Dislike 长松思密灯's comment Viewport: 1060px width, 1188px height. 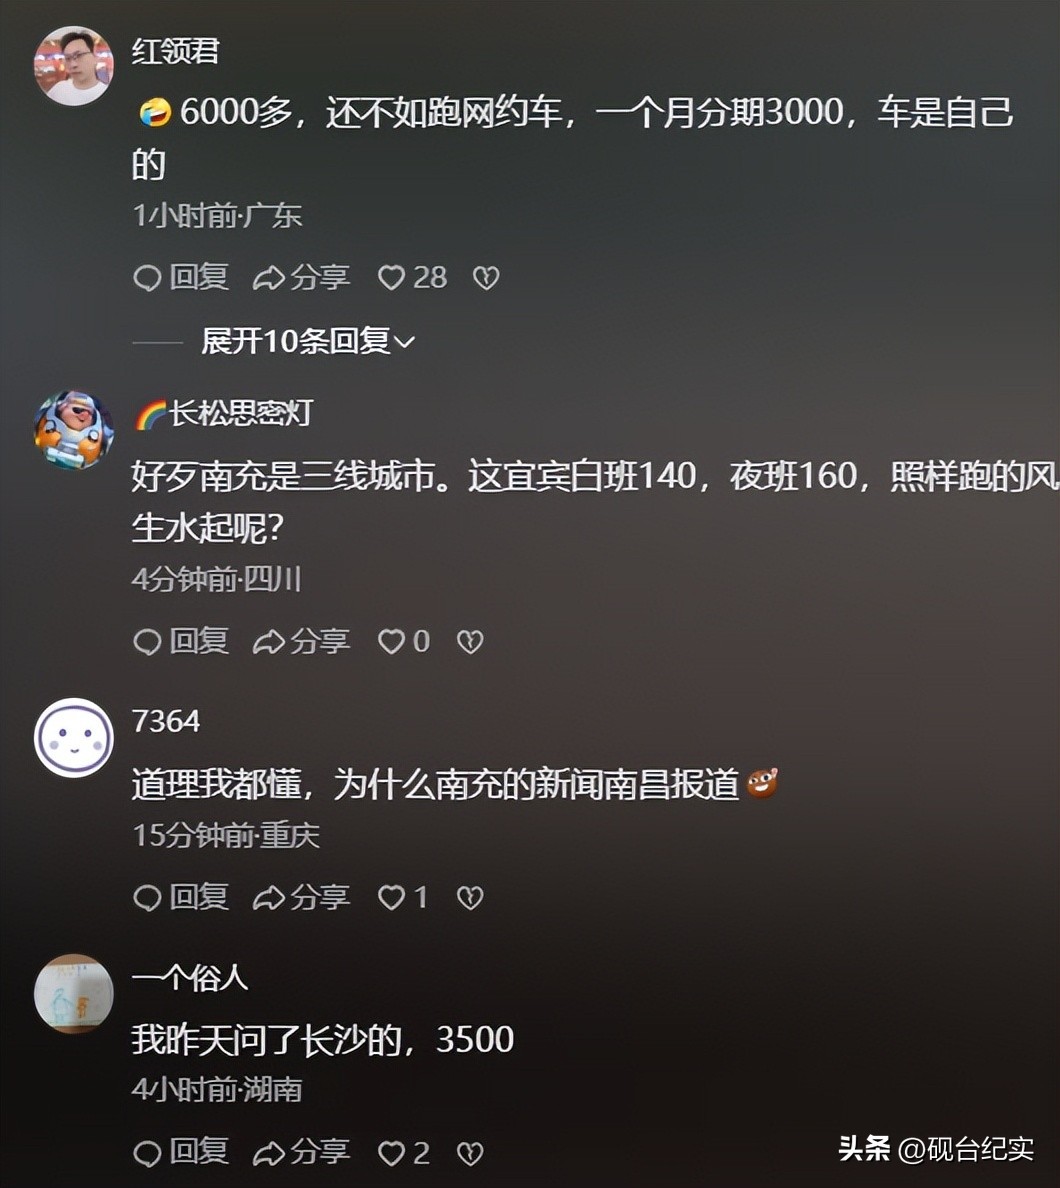470,642
